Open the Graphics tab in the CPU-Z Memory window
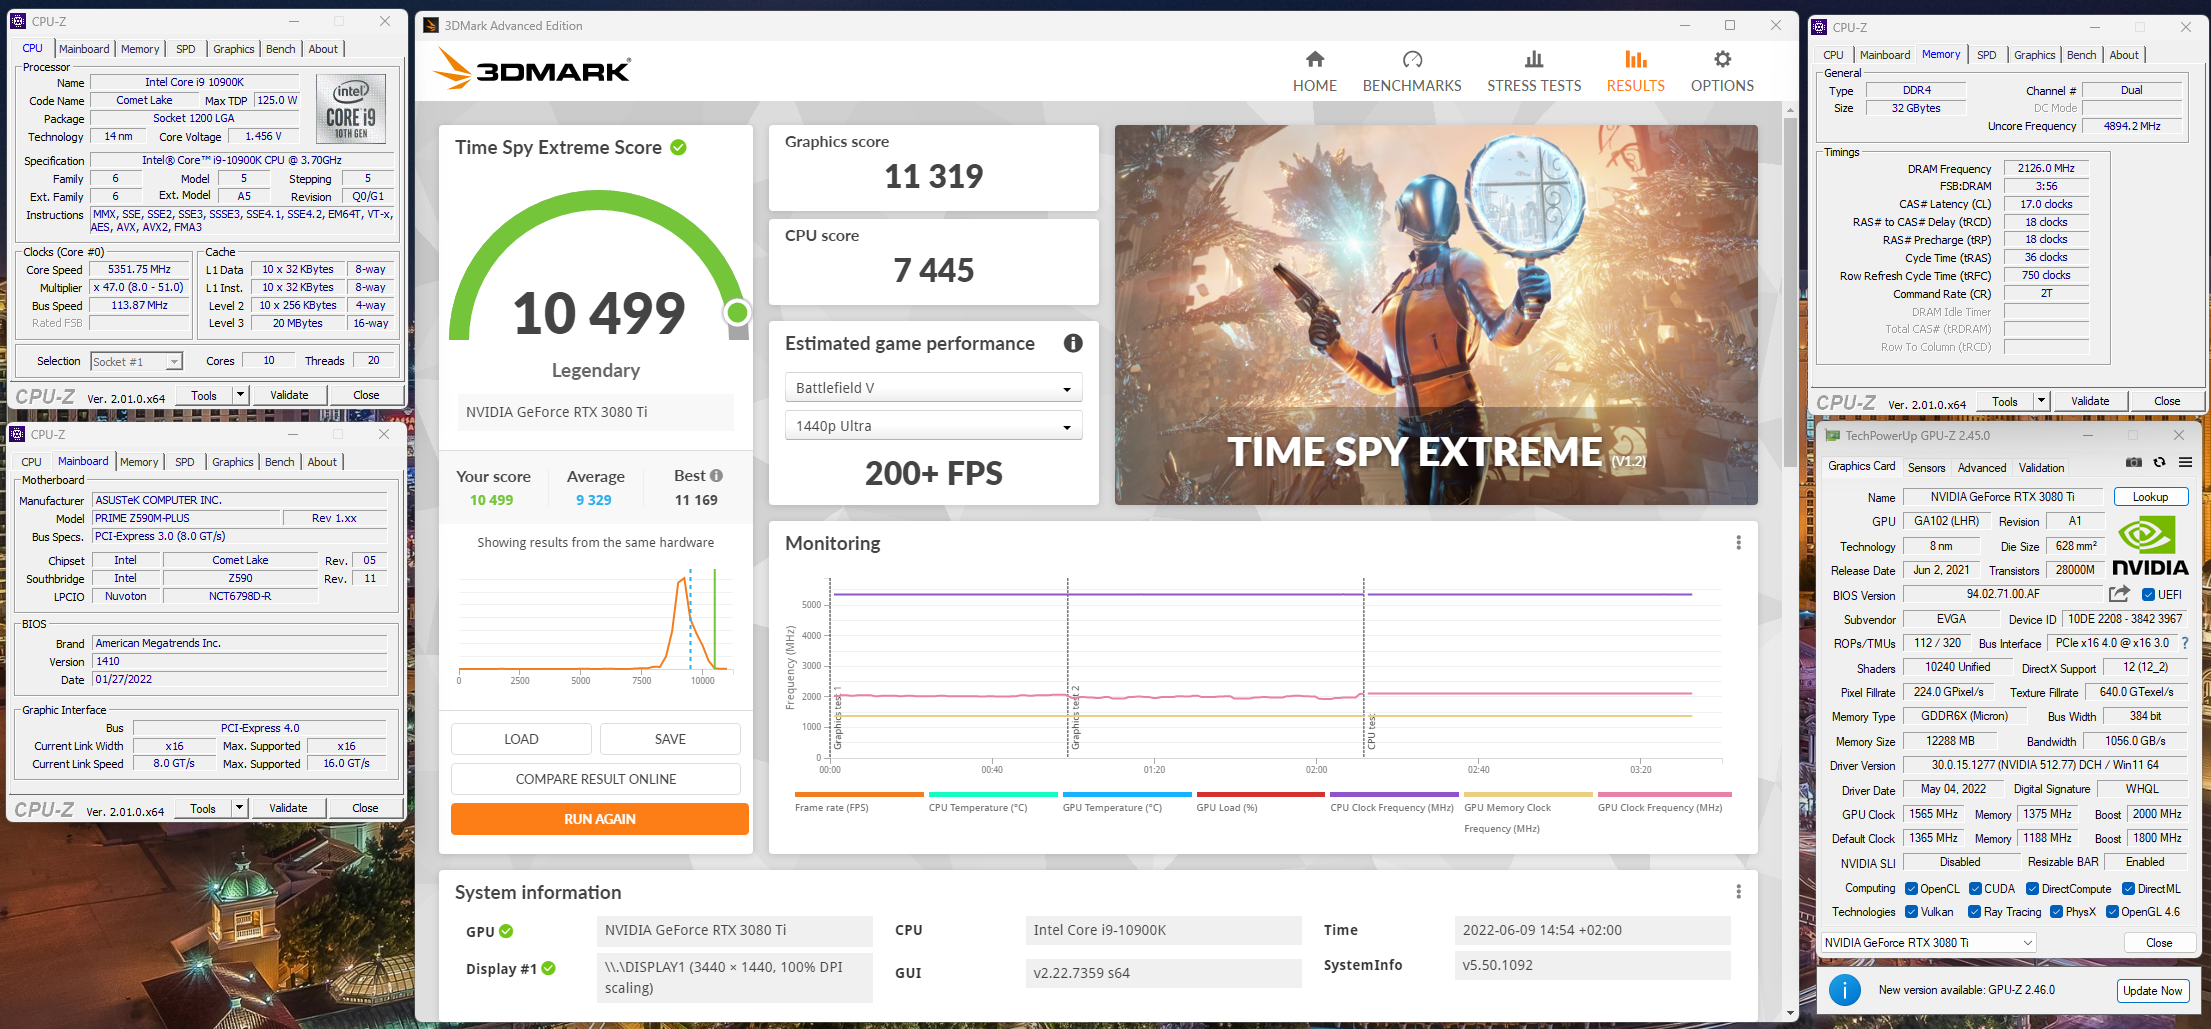 point(2034,55)
